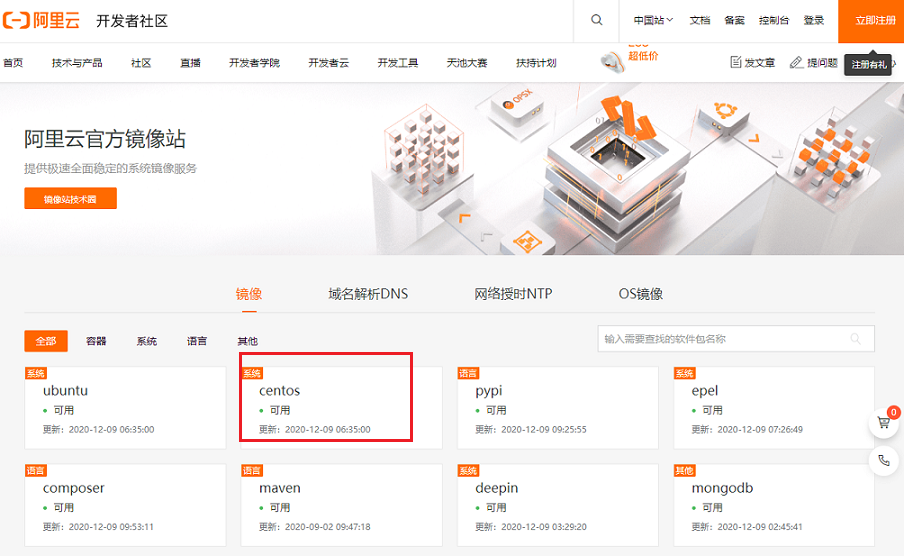Screen dimensions: 904x556
Task: Open the 社区 nav item
Action: (141, 62)
